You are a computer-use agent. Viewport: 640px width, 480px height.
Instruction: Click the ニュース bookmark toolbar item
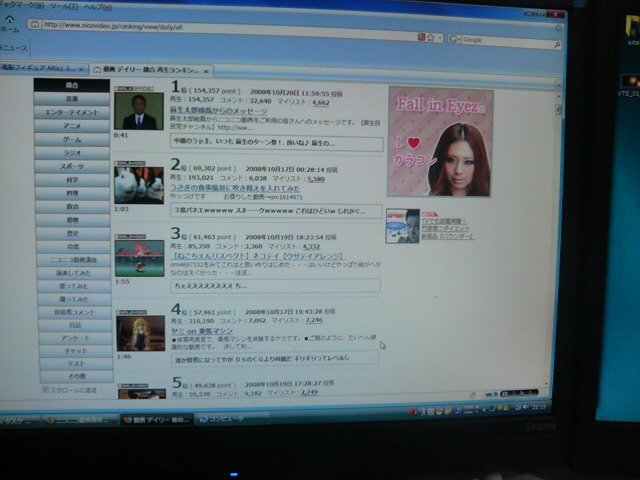(x=13, y=47)
